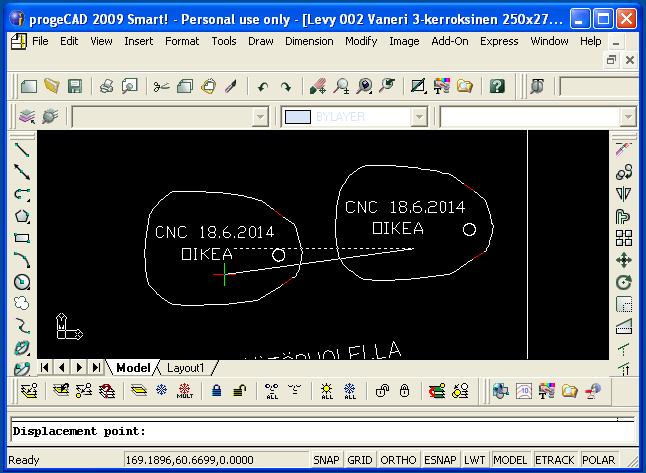Toggle SNAP mode in status bar

[325, 460]
